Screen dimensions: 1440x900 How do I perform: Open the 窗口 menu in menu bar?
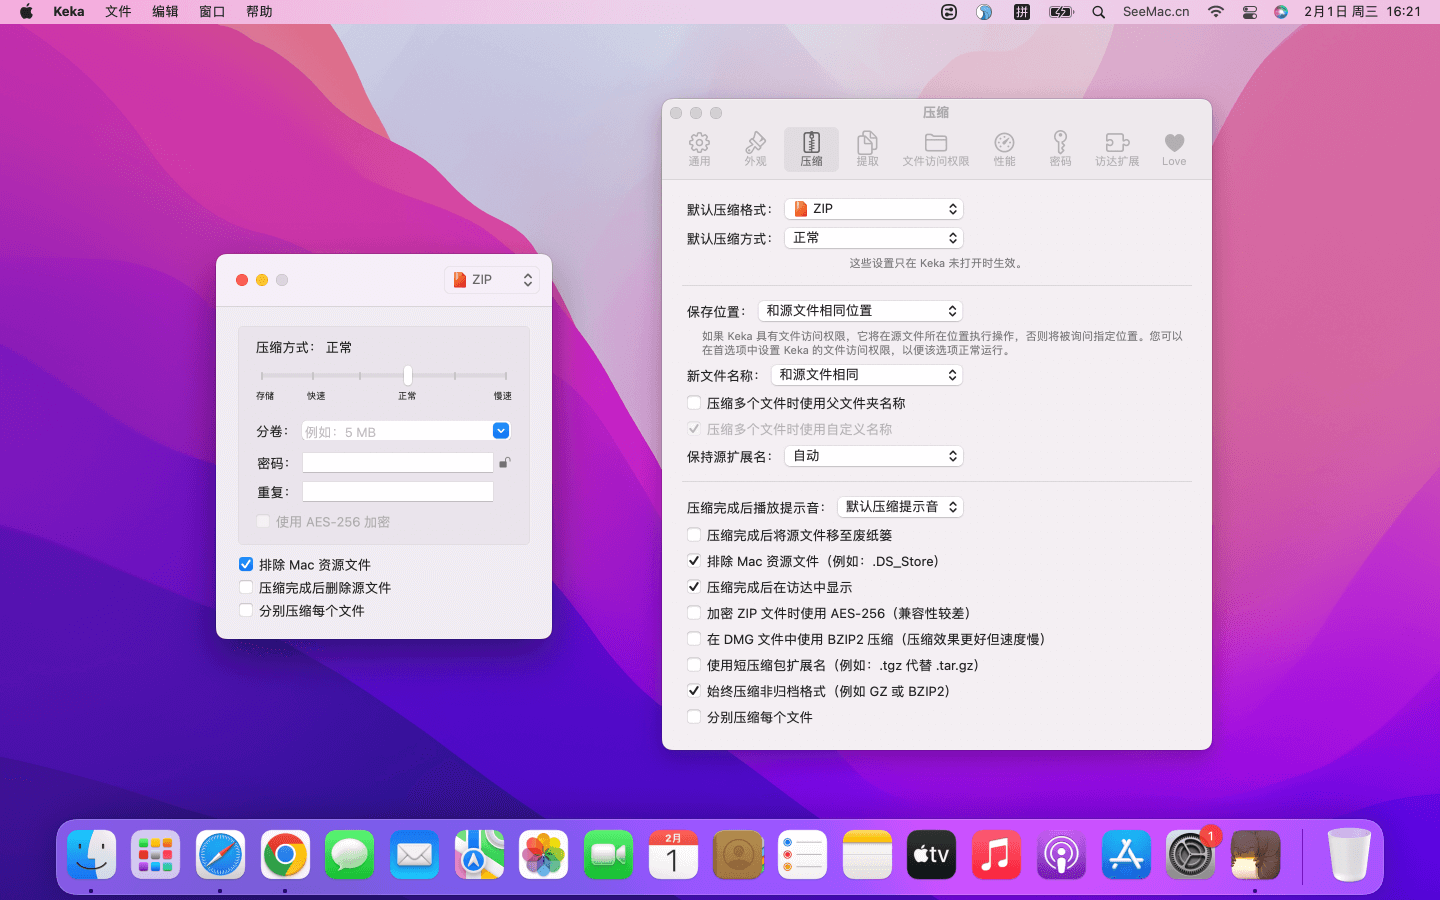point(212,12)
